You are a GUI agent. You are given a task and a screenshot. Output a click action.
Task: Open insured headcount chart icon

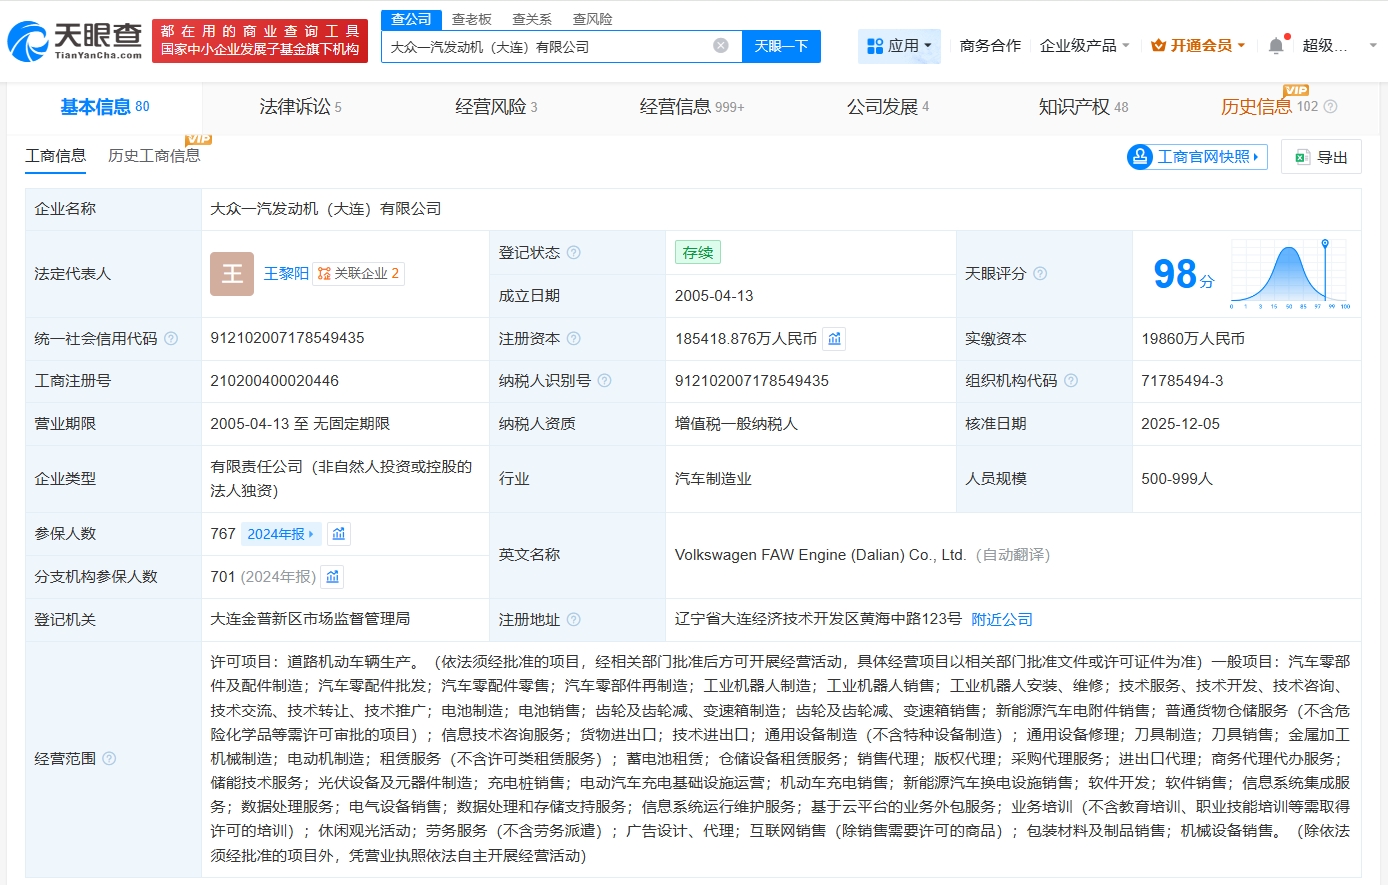point(339,534)
